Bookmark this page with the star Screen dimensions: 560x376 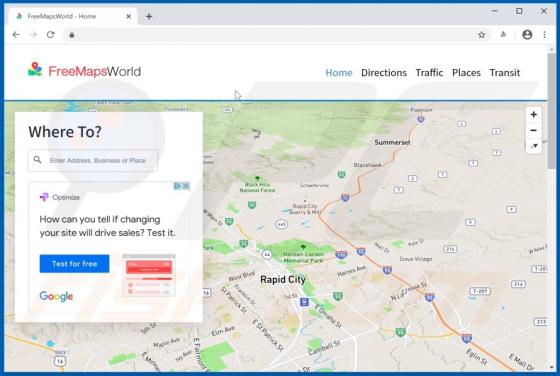click(x=482, y=35)
